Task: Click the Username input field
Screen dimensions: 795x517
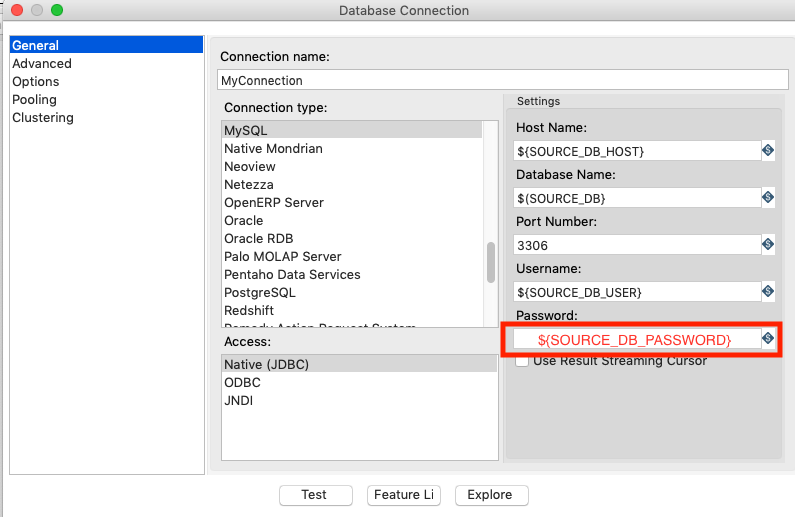Action: point(637,292)
